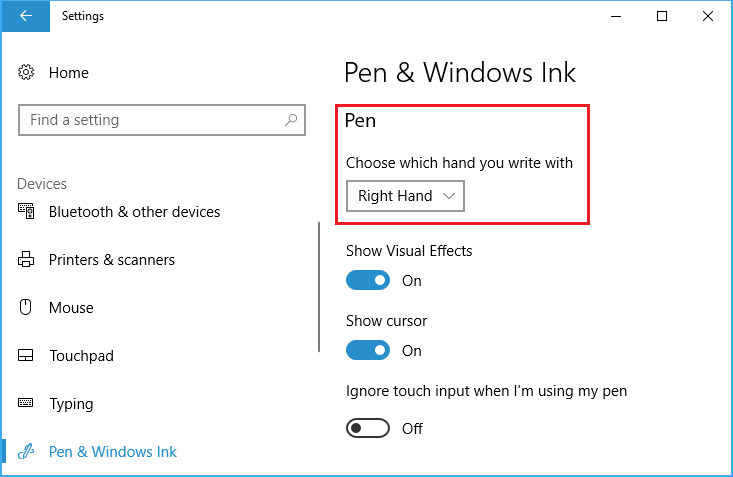Disable the Show cursor toggle

(x=368, y=351)
